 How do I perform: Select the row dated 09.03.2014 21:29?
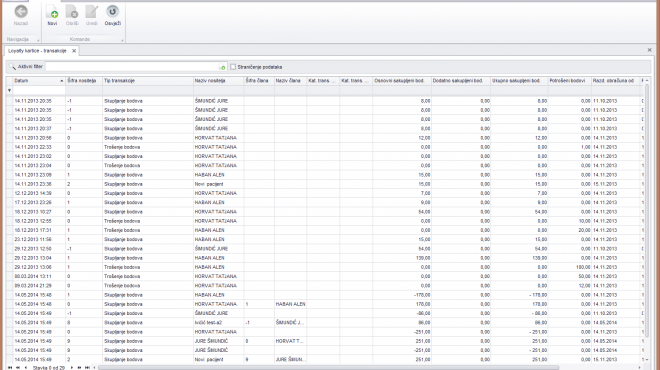pos(324,286)
